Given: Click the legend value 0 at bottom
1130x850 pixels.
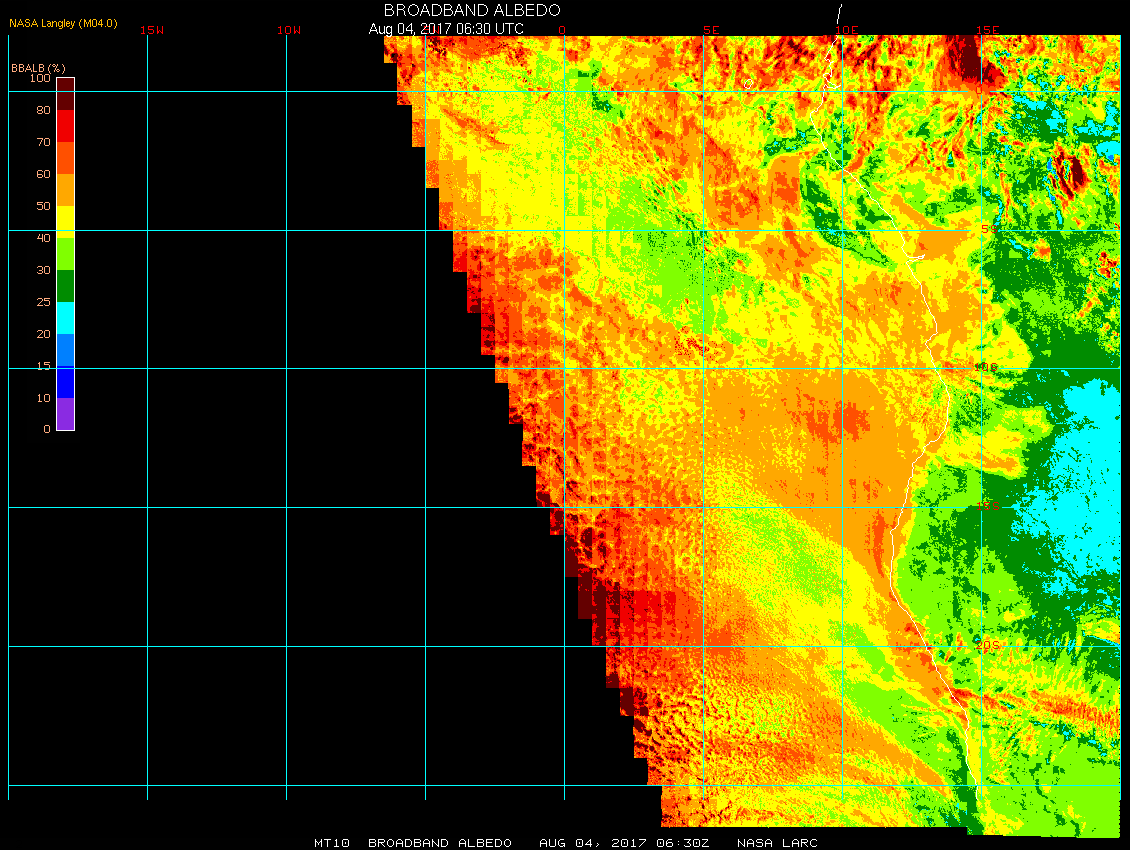Looking at the screenshot, I should [x=47, y=429].
